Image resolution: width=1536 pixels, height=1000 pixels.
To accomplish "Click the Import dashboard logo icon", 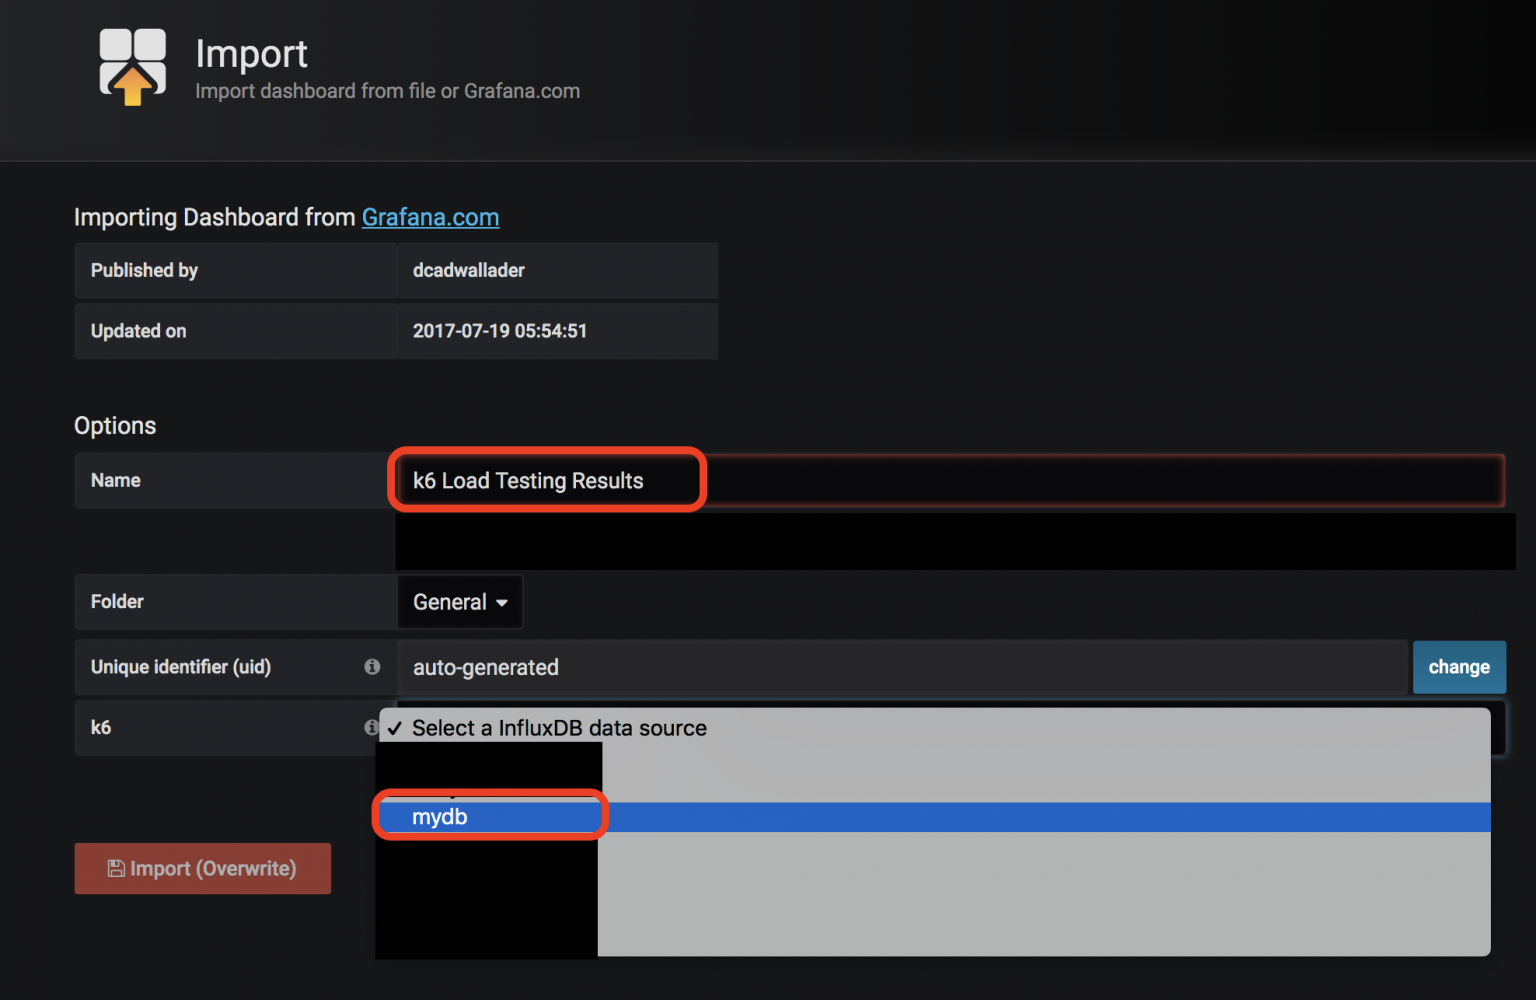I will pos(132,67).
